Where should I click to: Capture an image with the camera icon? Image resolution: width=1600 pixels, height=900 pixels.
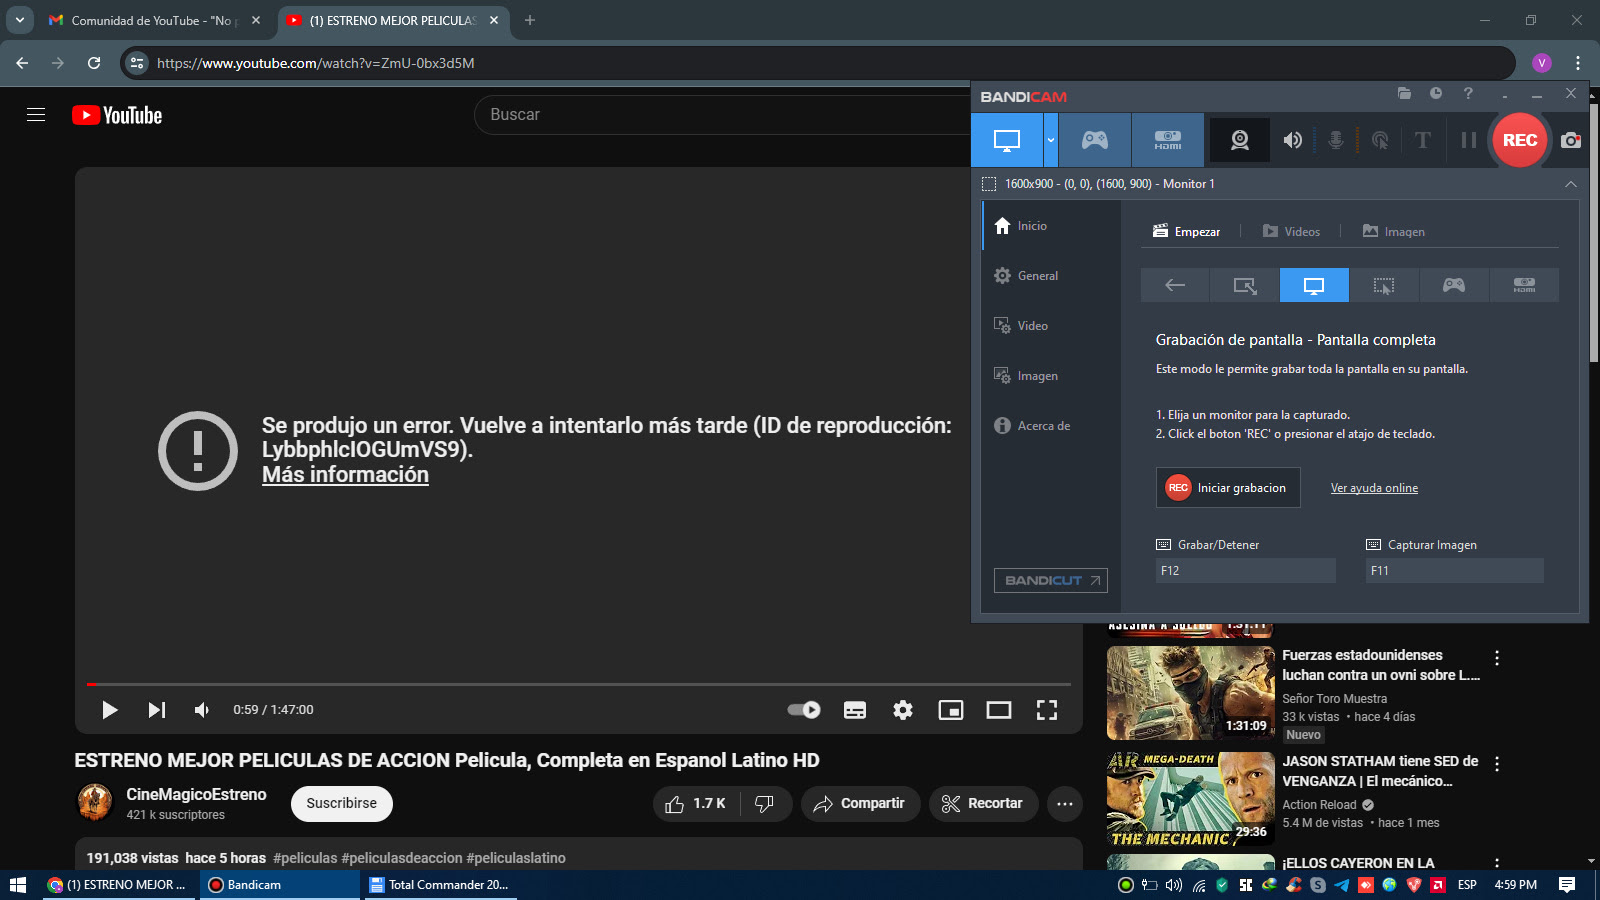[1569, 141]
